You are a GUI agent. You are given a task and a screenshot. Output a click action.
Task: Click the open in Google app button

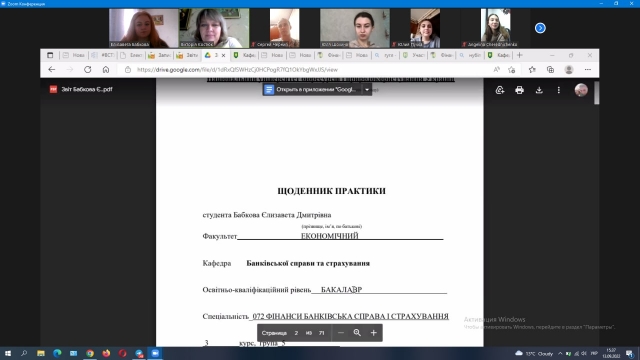point(312,89)
